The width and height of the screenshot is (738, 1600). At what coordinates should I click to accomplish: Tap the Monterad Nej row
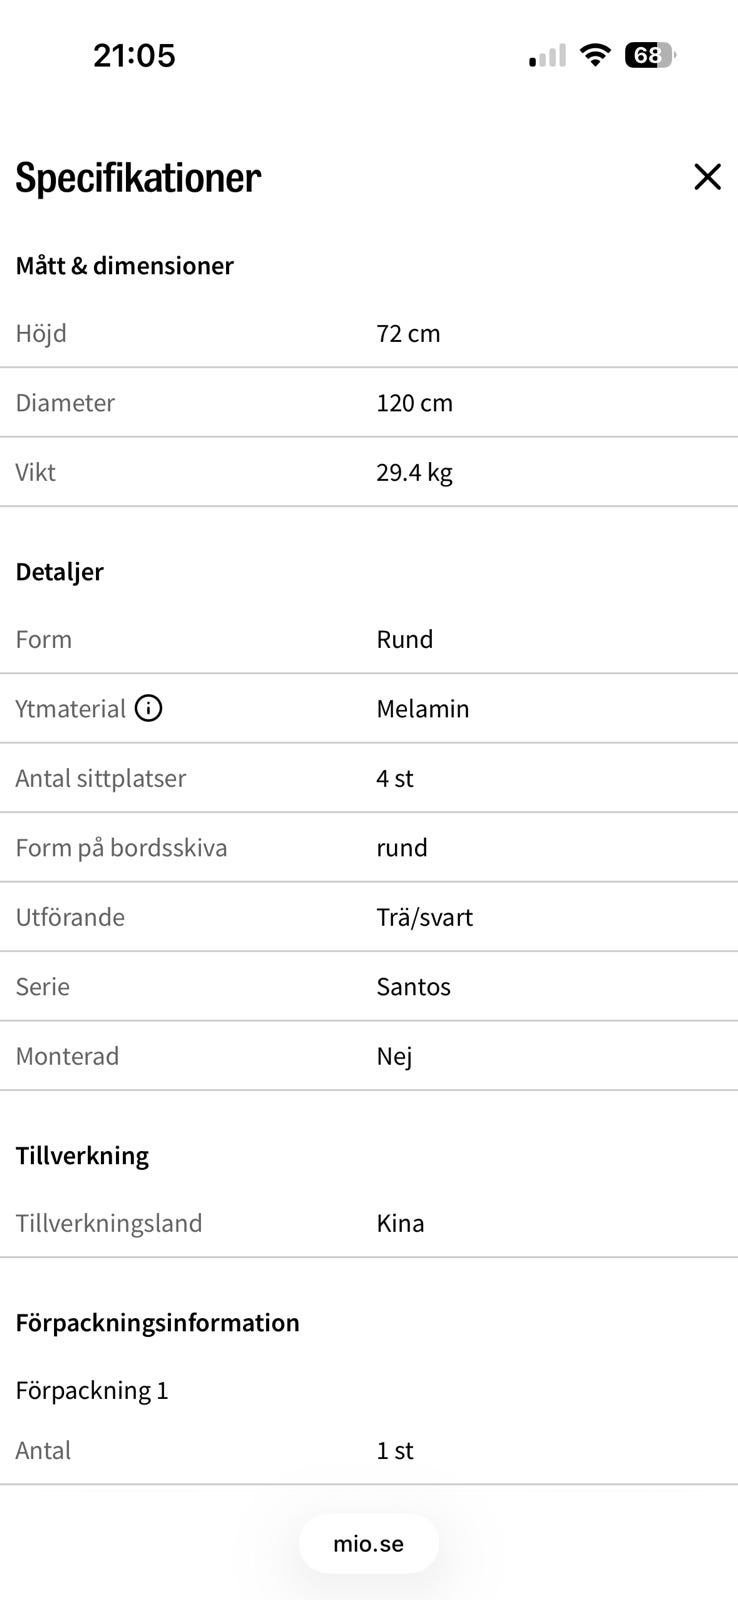pyautogui.click(x=369, y=1056)
